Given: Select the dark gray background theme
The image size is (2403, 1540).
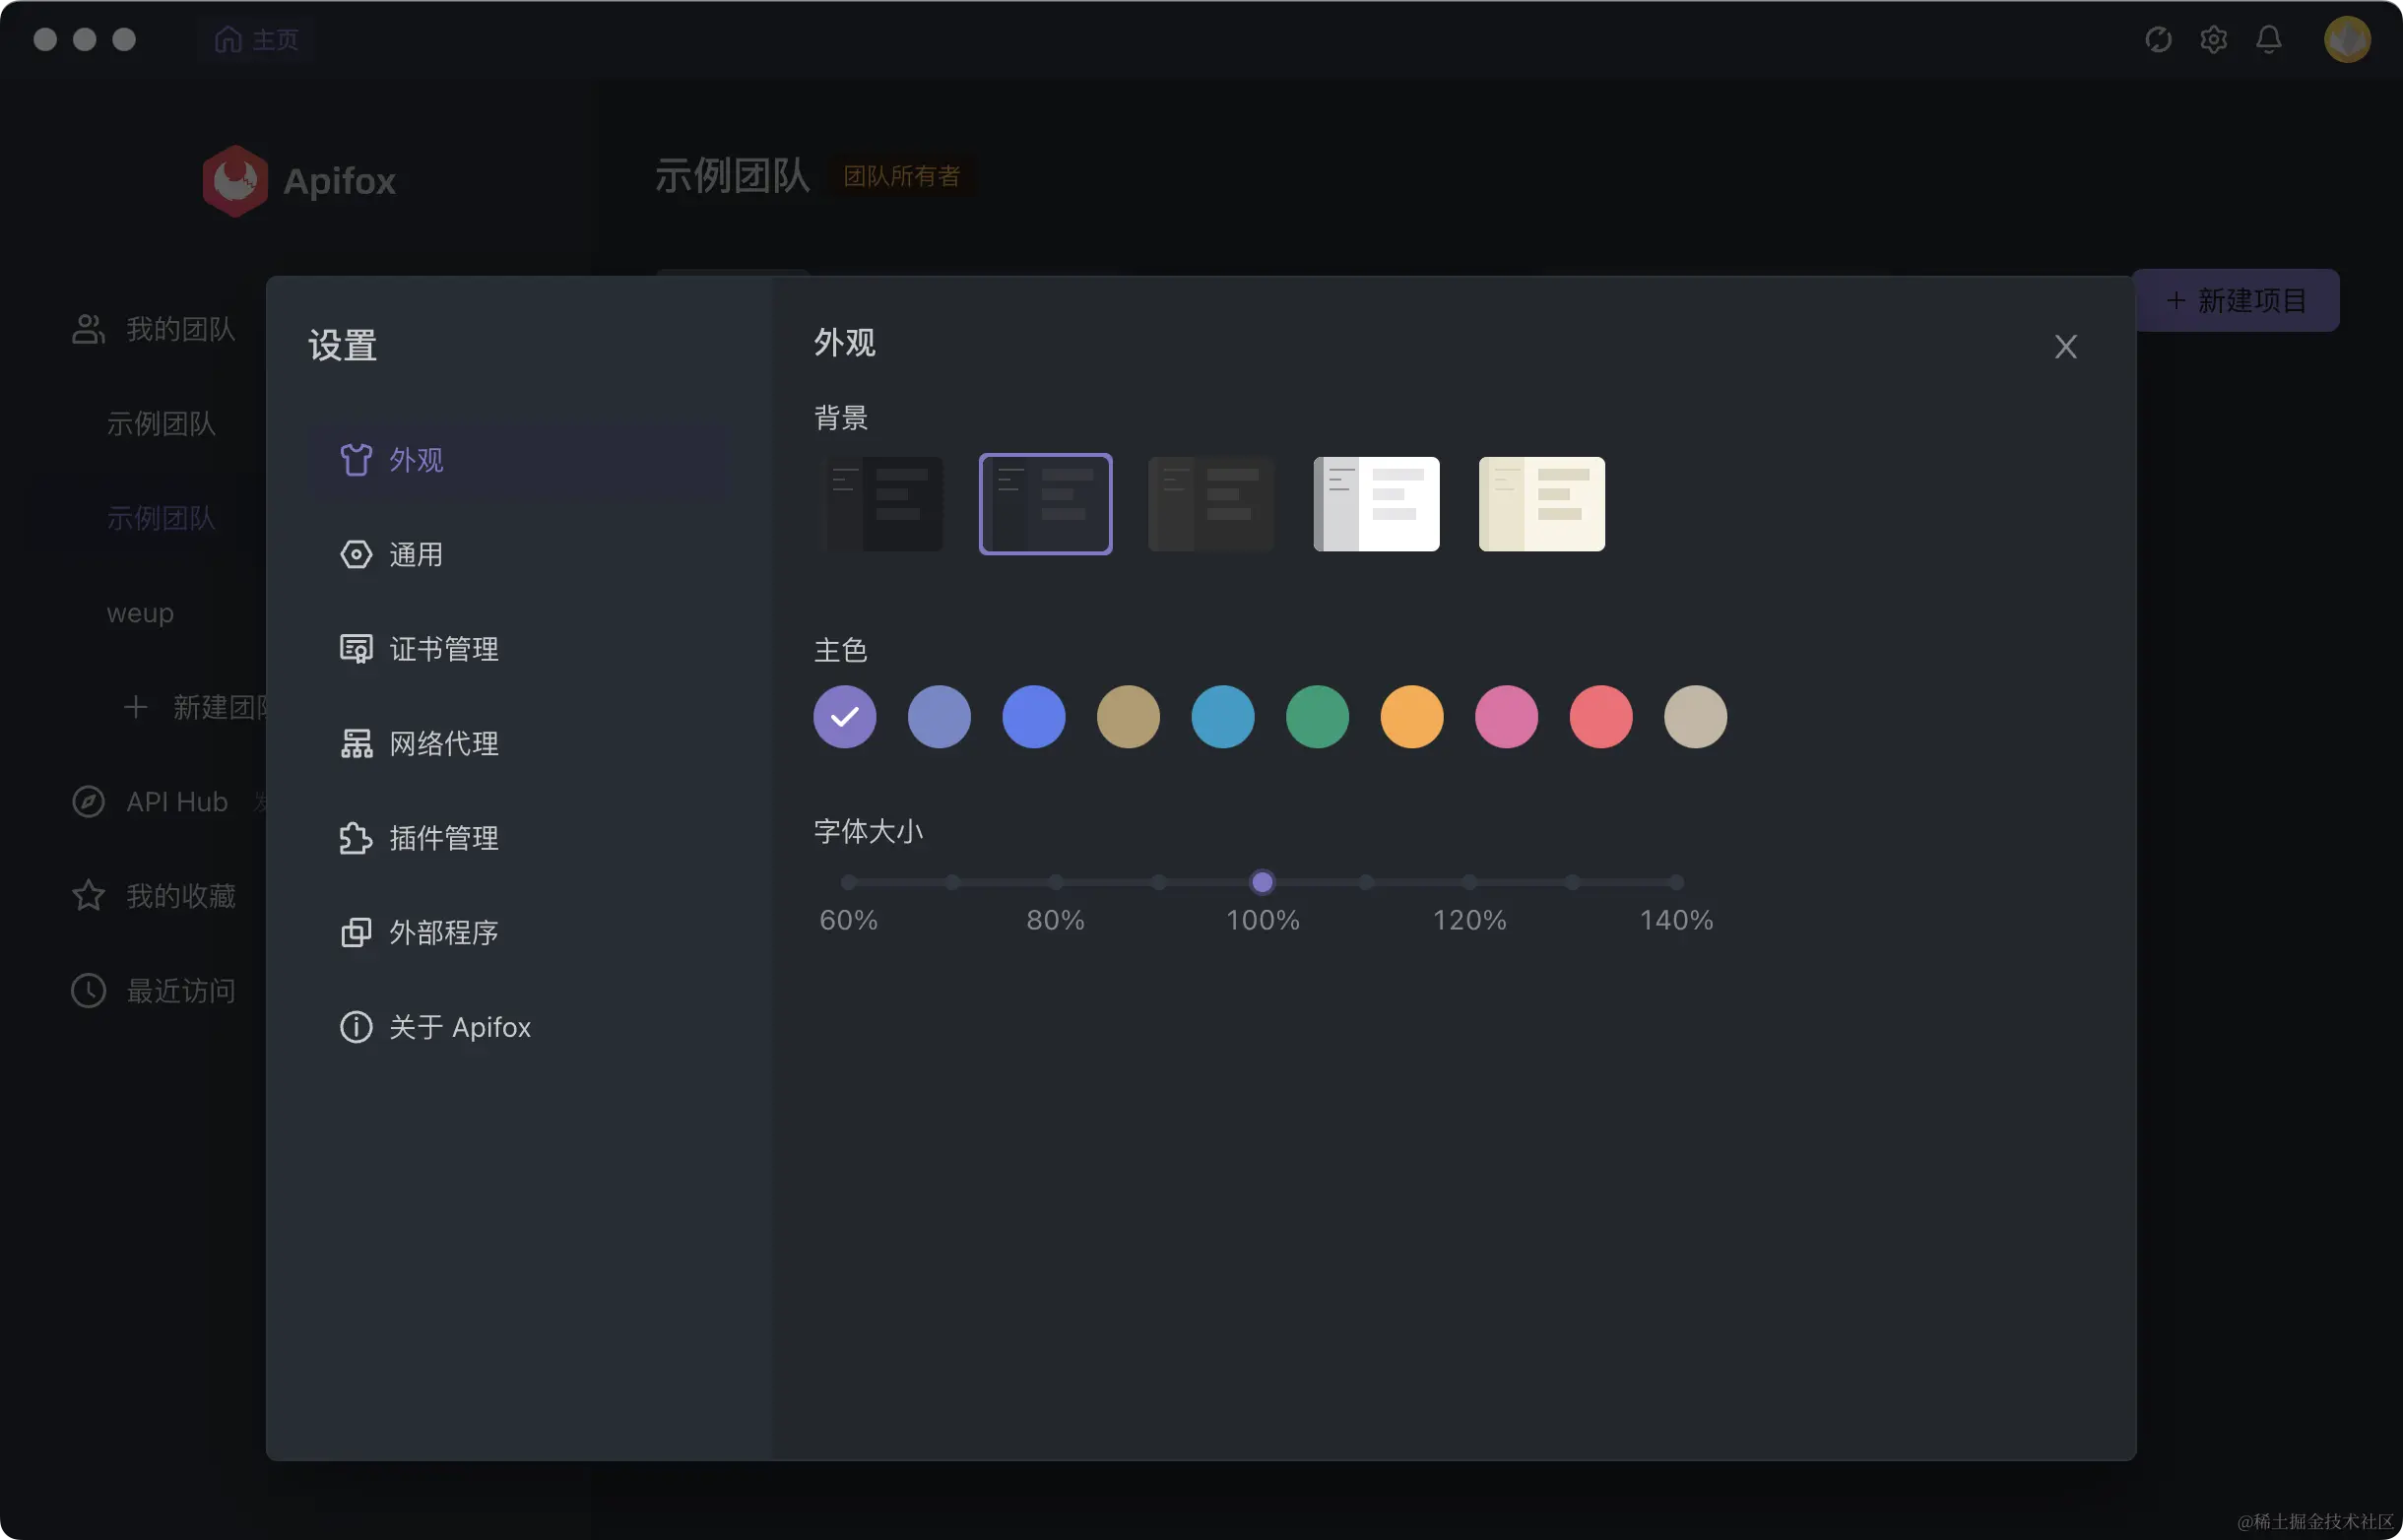Looking at the screenshot, I should pyautogui.click(x=1211, y=503).
